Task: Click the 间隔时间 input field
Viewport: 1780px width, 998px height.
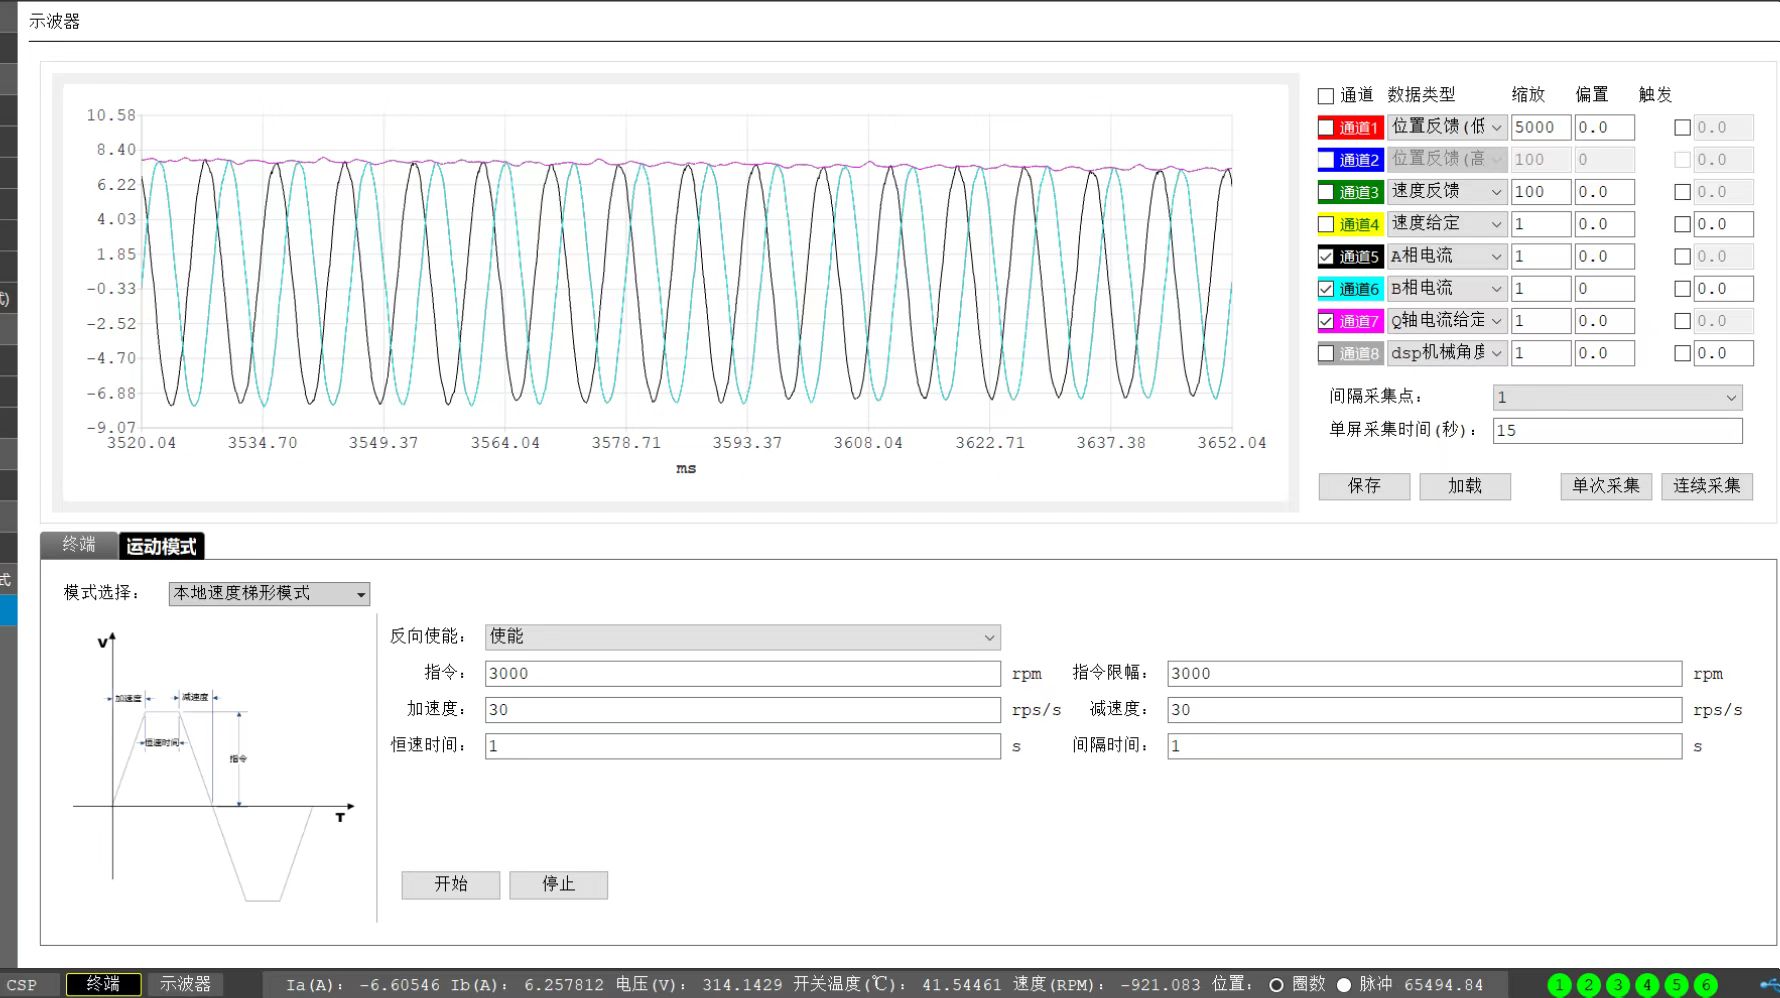Action: click(1424, 746)
